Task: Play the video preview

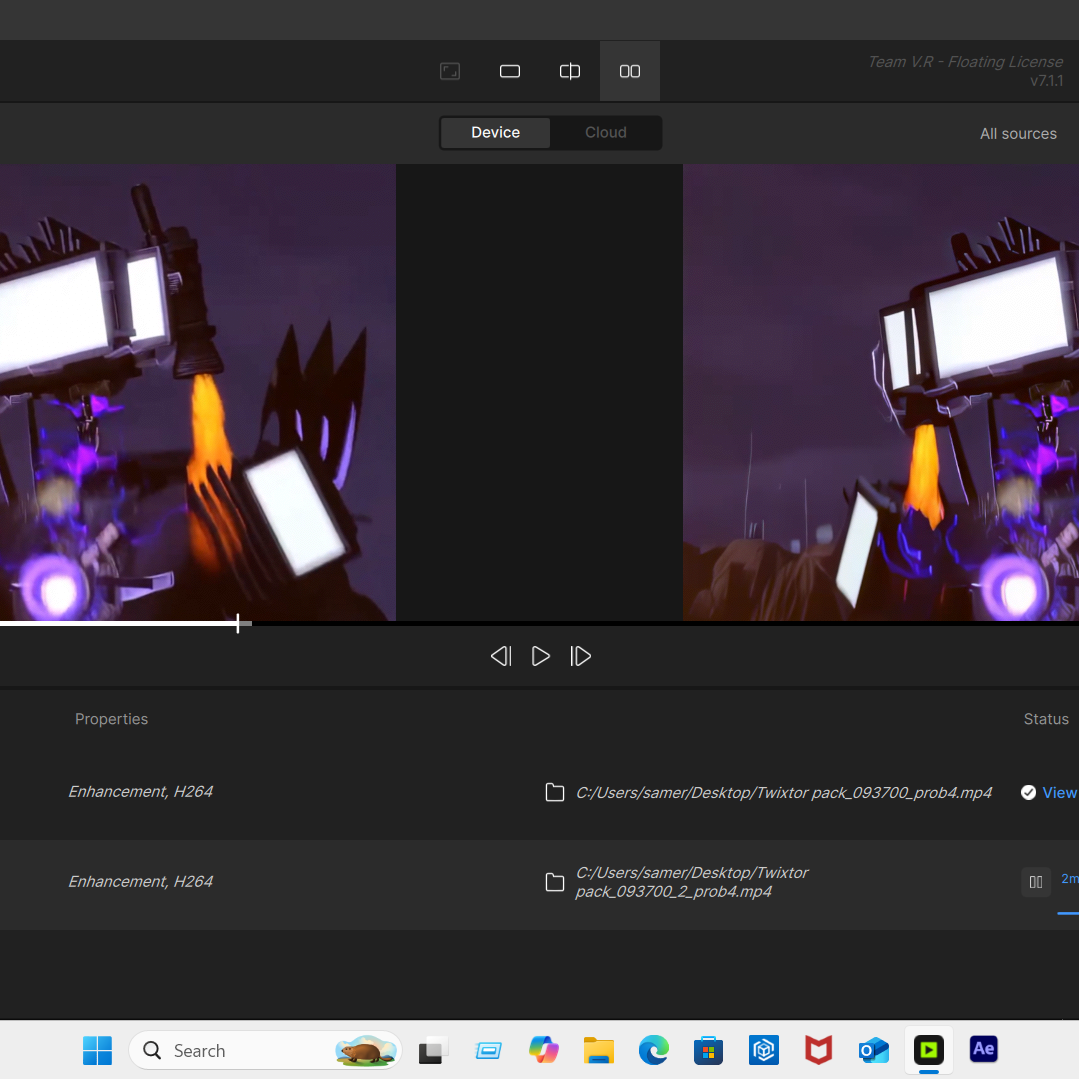Action: tap(541, 656)
